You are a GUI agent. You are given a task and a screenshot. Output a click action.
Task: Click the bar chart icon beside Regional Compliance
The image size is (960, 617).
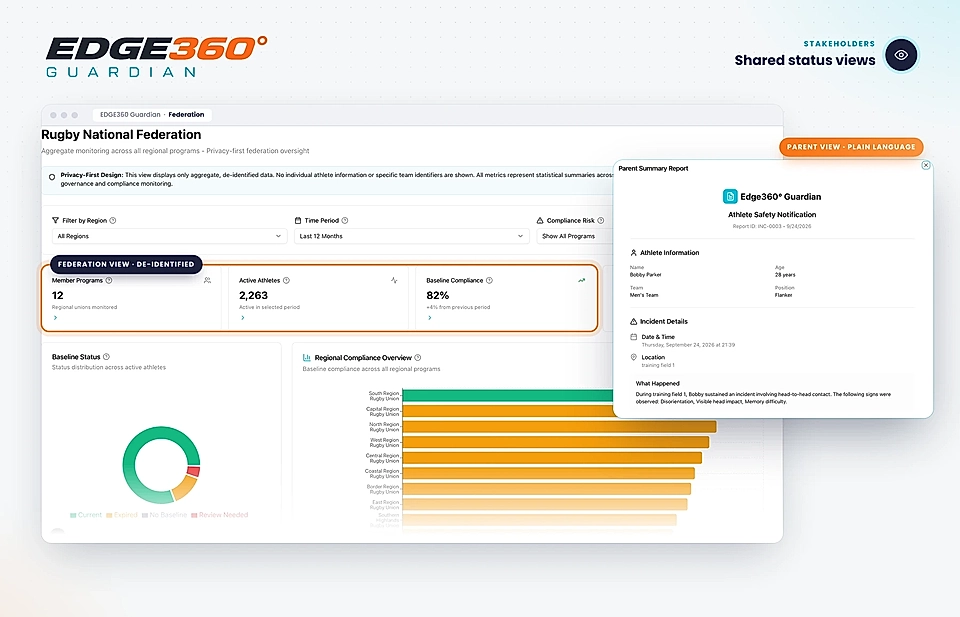pos(307,357)
